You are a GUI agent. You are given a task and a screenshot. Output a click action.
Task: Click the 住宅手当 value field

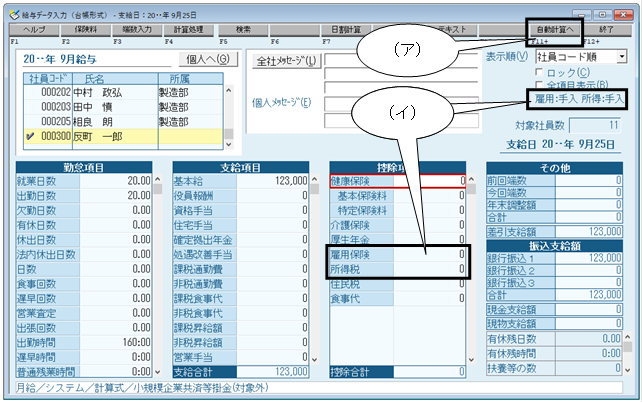click(x=273, y=225)
